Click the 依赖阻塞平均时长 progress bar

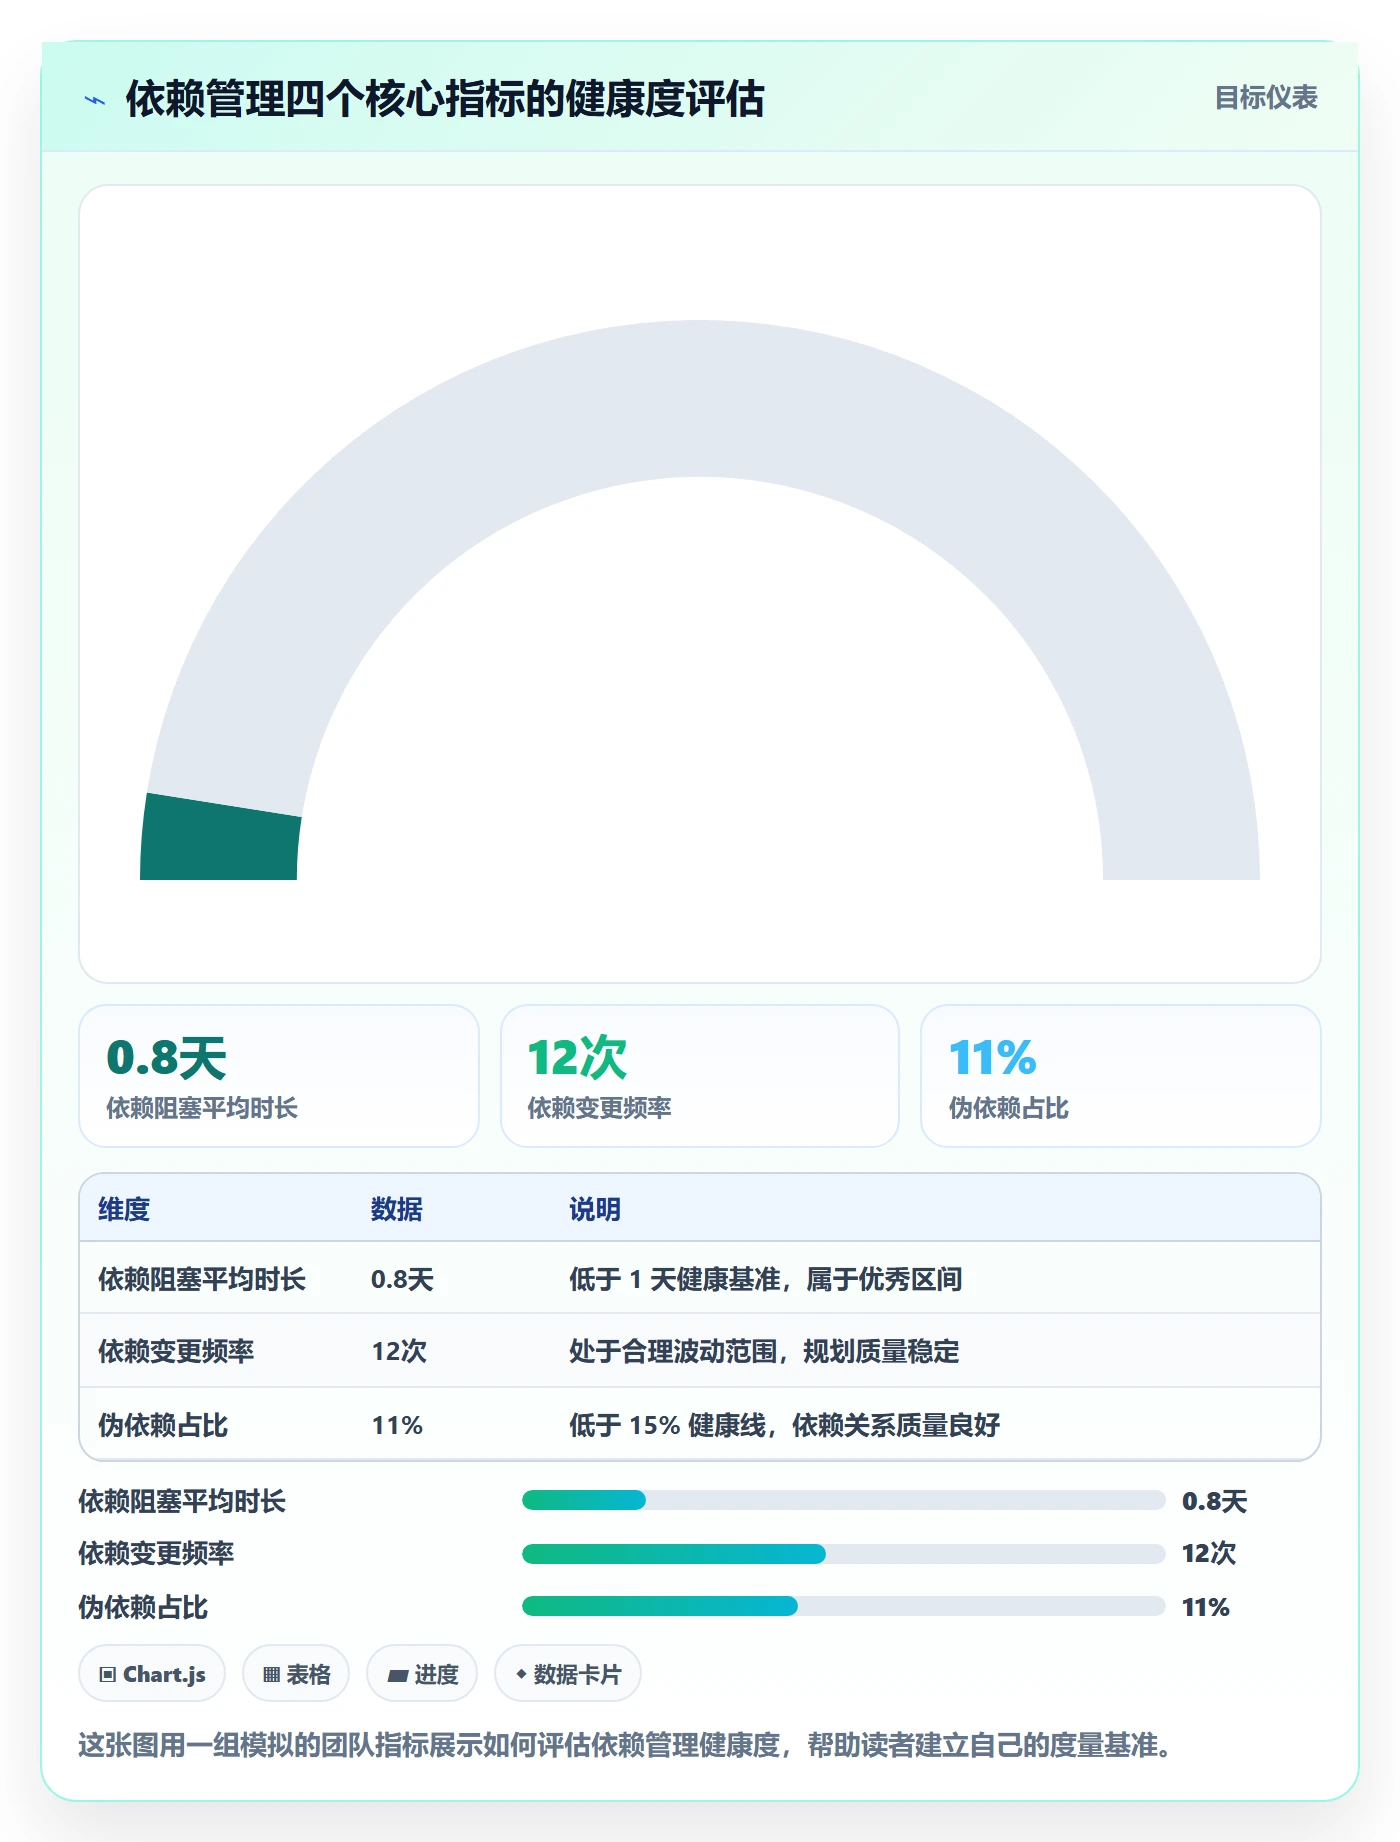coord(843,1500)
